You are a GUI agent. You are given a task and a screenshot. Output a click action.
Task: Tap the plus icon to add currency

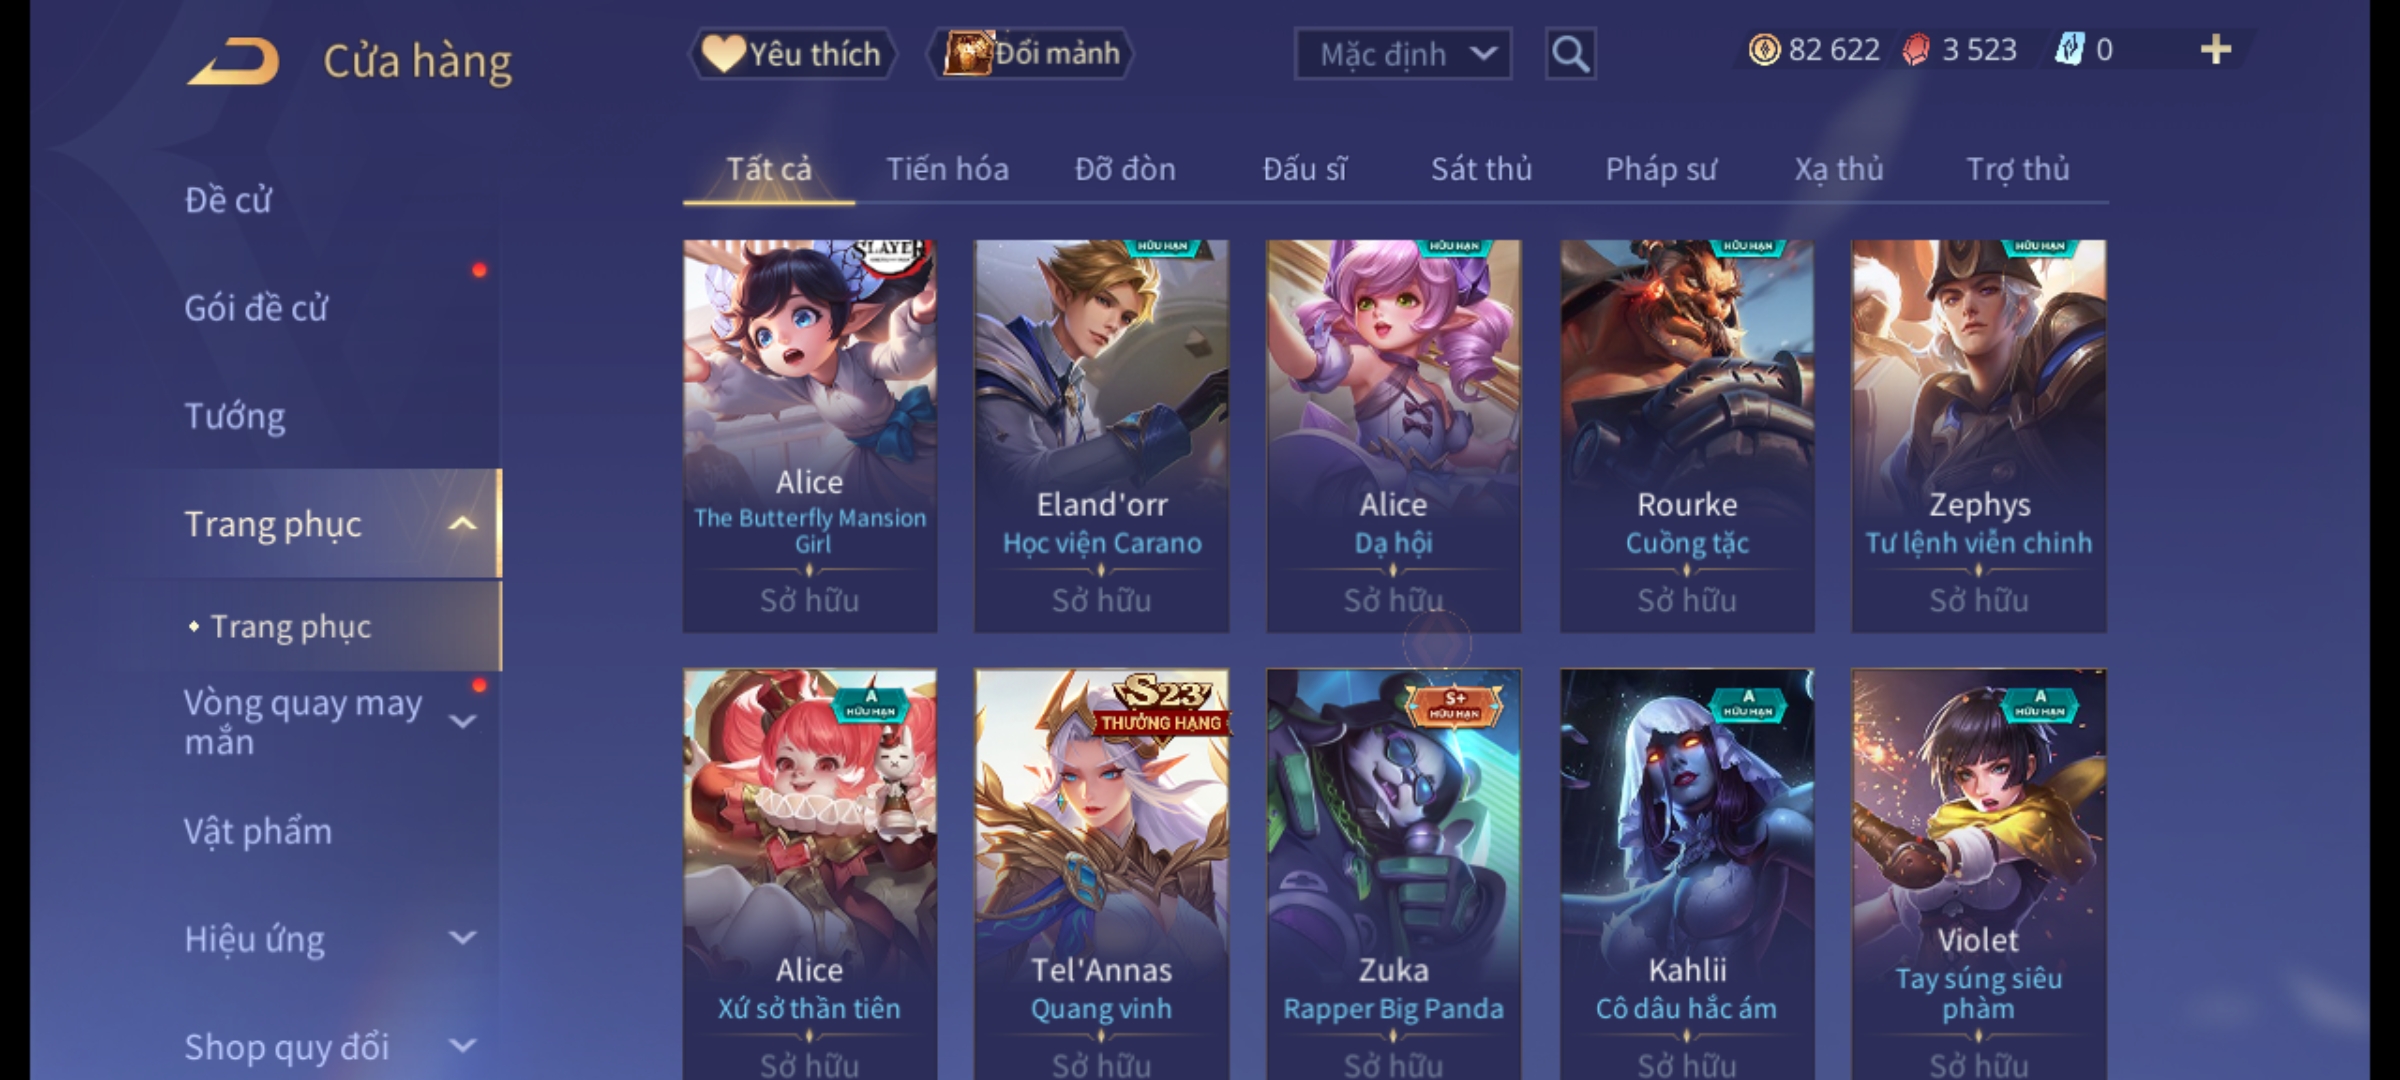point(2216,50)
